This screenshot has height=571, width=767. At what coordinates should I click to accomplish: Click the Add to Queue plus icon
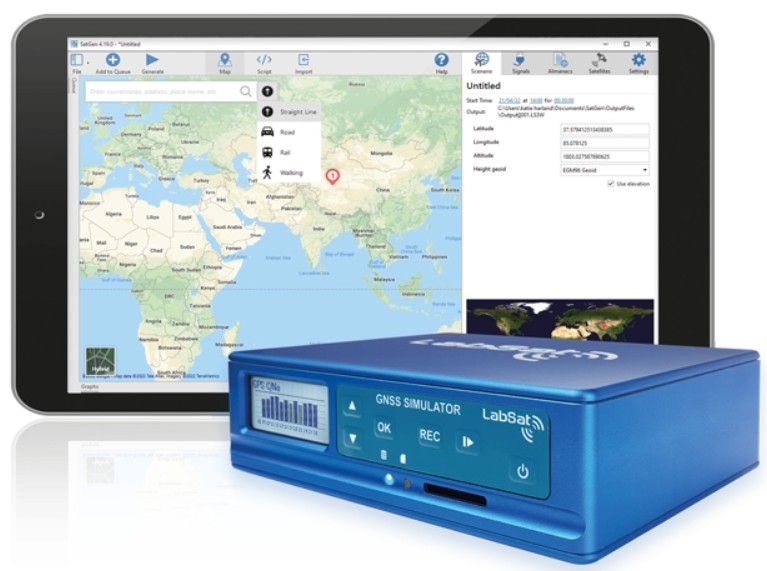[x=113, y=60]
